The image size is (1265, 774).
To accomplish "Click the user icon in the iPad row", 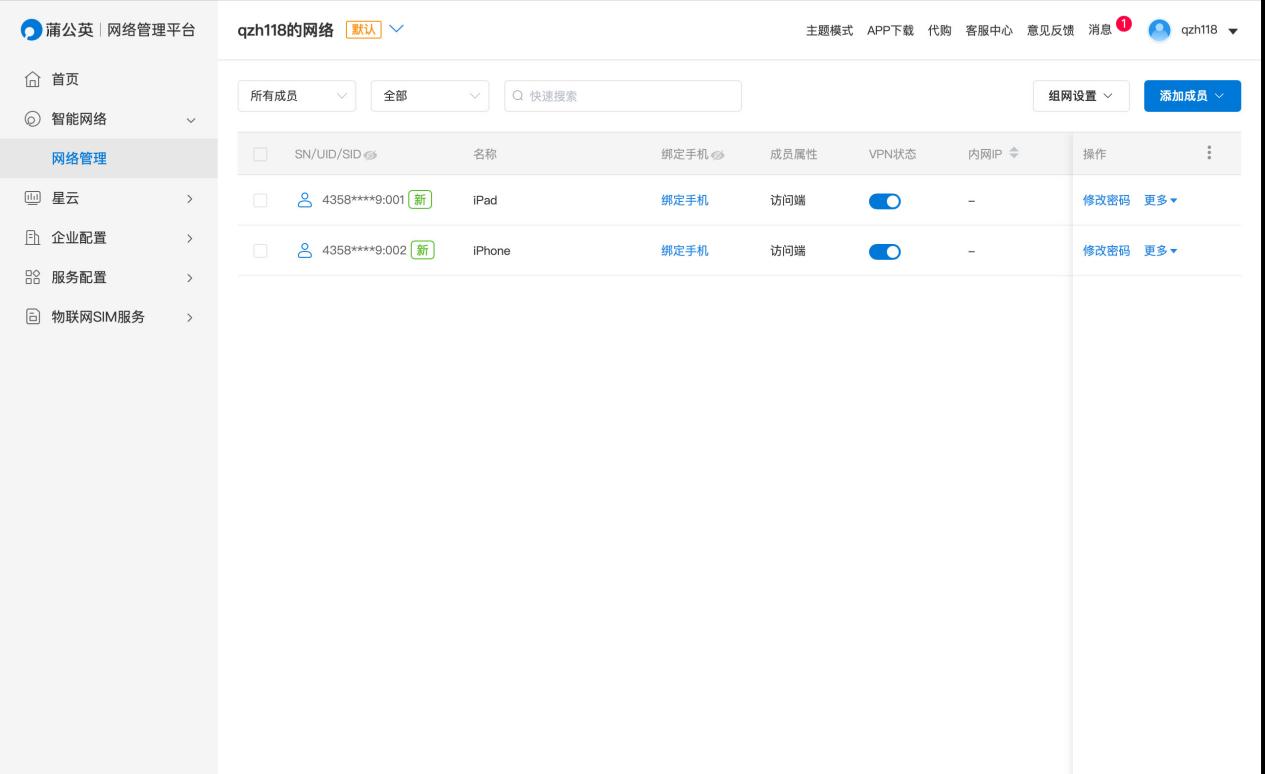I will pyautogui.click(x=306, y=200).
